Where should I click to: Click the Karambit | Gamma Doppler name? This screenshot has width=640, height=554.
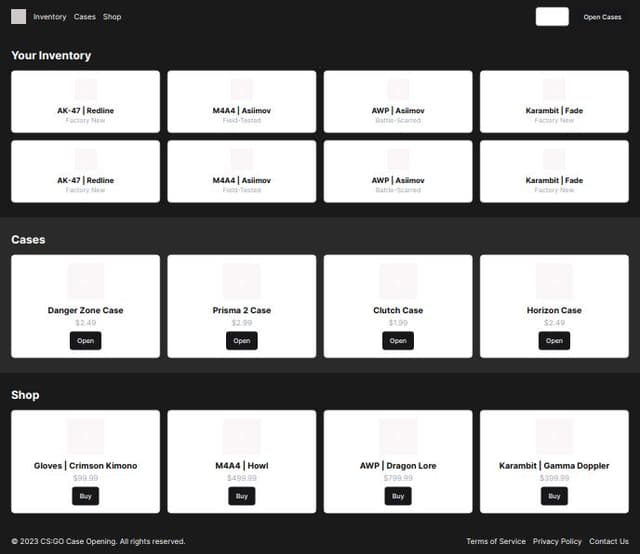pyautogui.click(x=554, y=466)
